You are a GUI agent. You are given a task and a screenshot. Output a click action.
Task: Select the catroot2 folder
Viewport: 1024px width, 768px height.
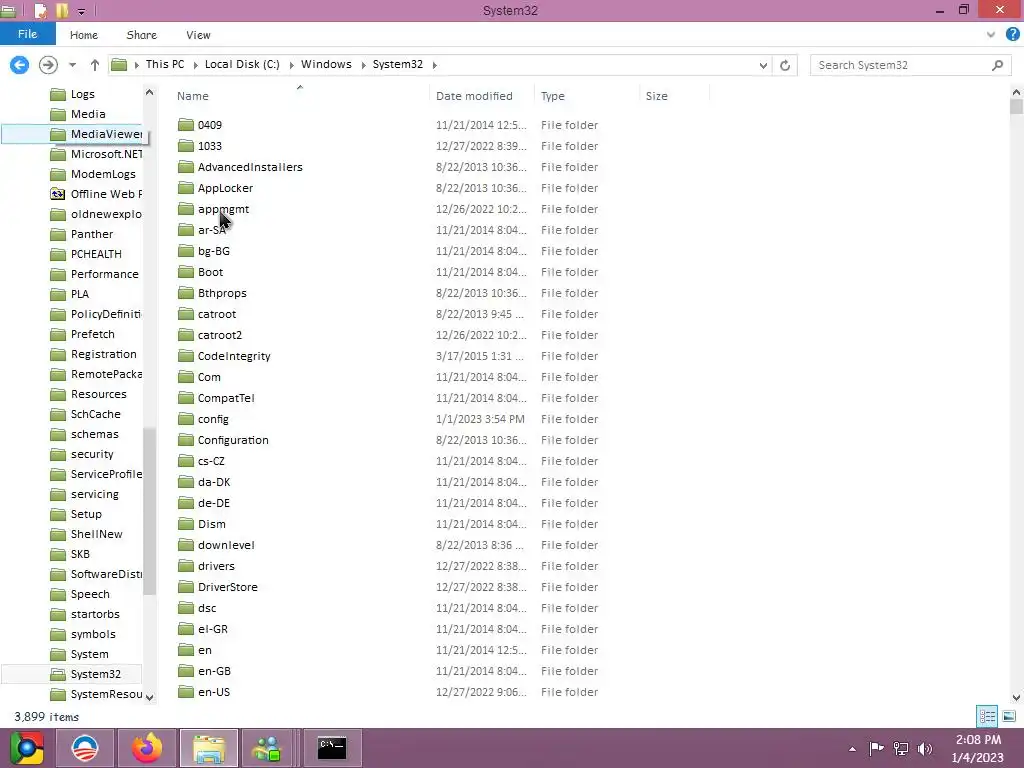[219, 335]
